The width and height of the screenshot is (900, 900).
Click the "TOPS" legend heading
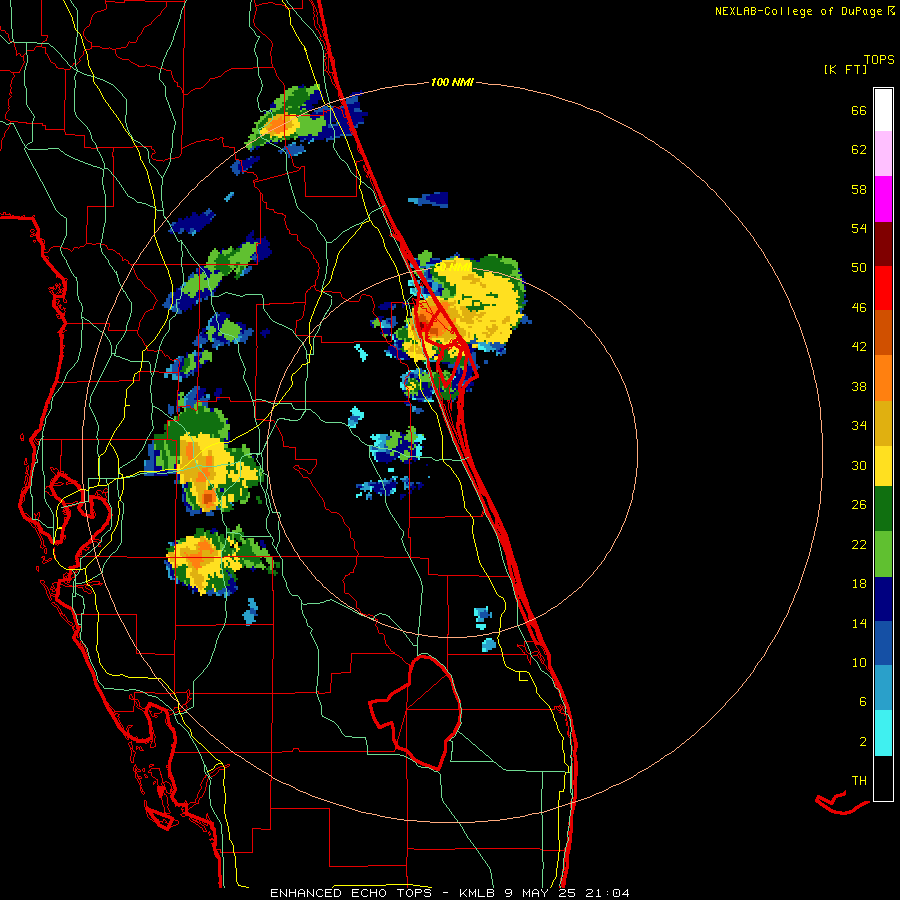[x=879, y=60]
